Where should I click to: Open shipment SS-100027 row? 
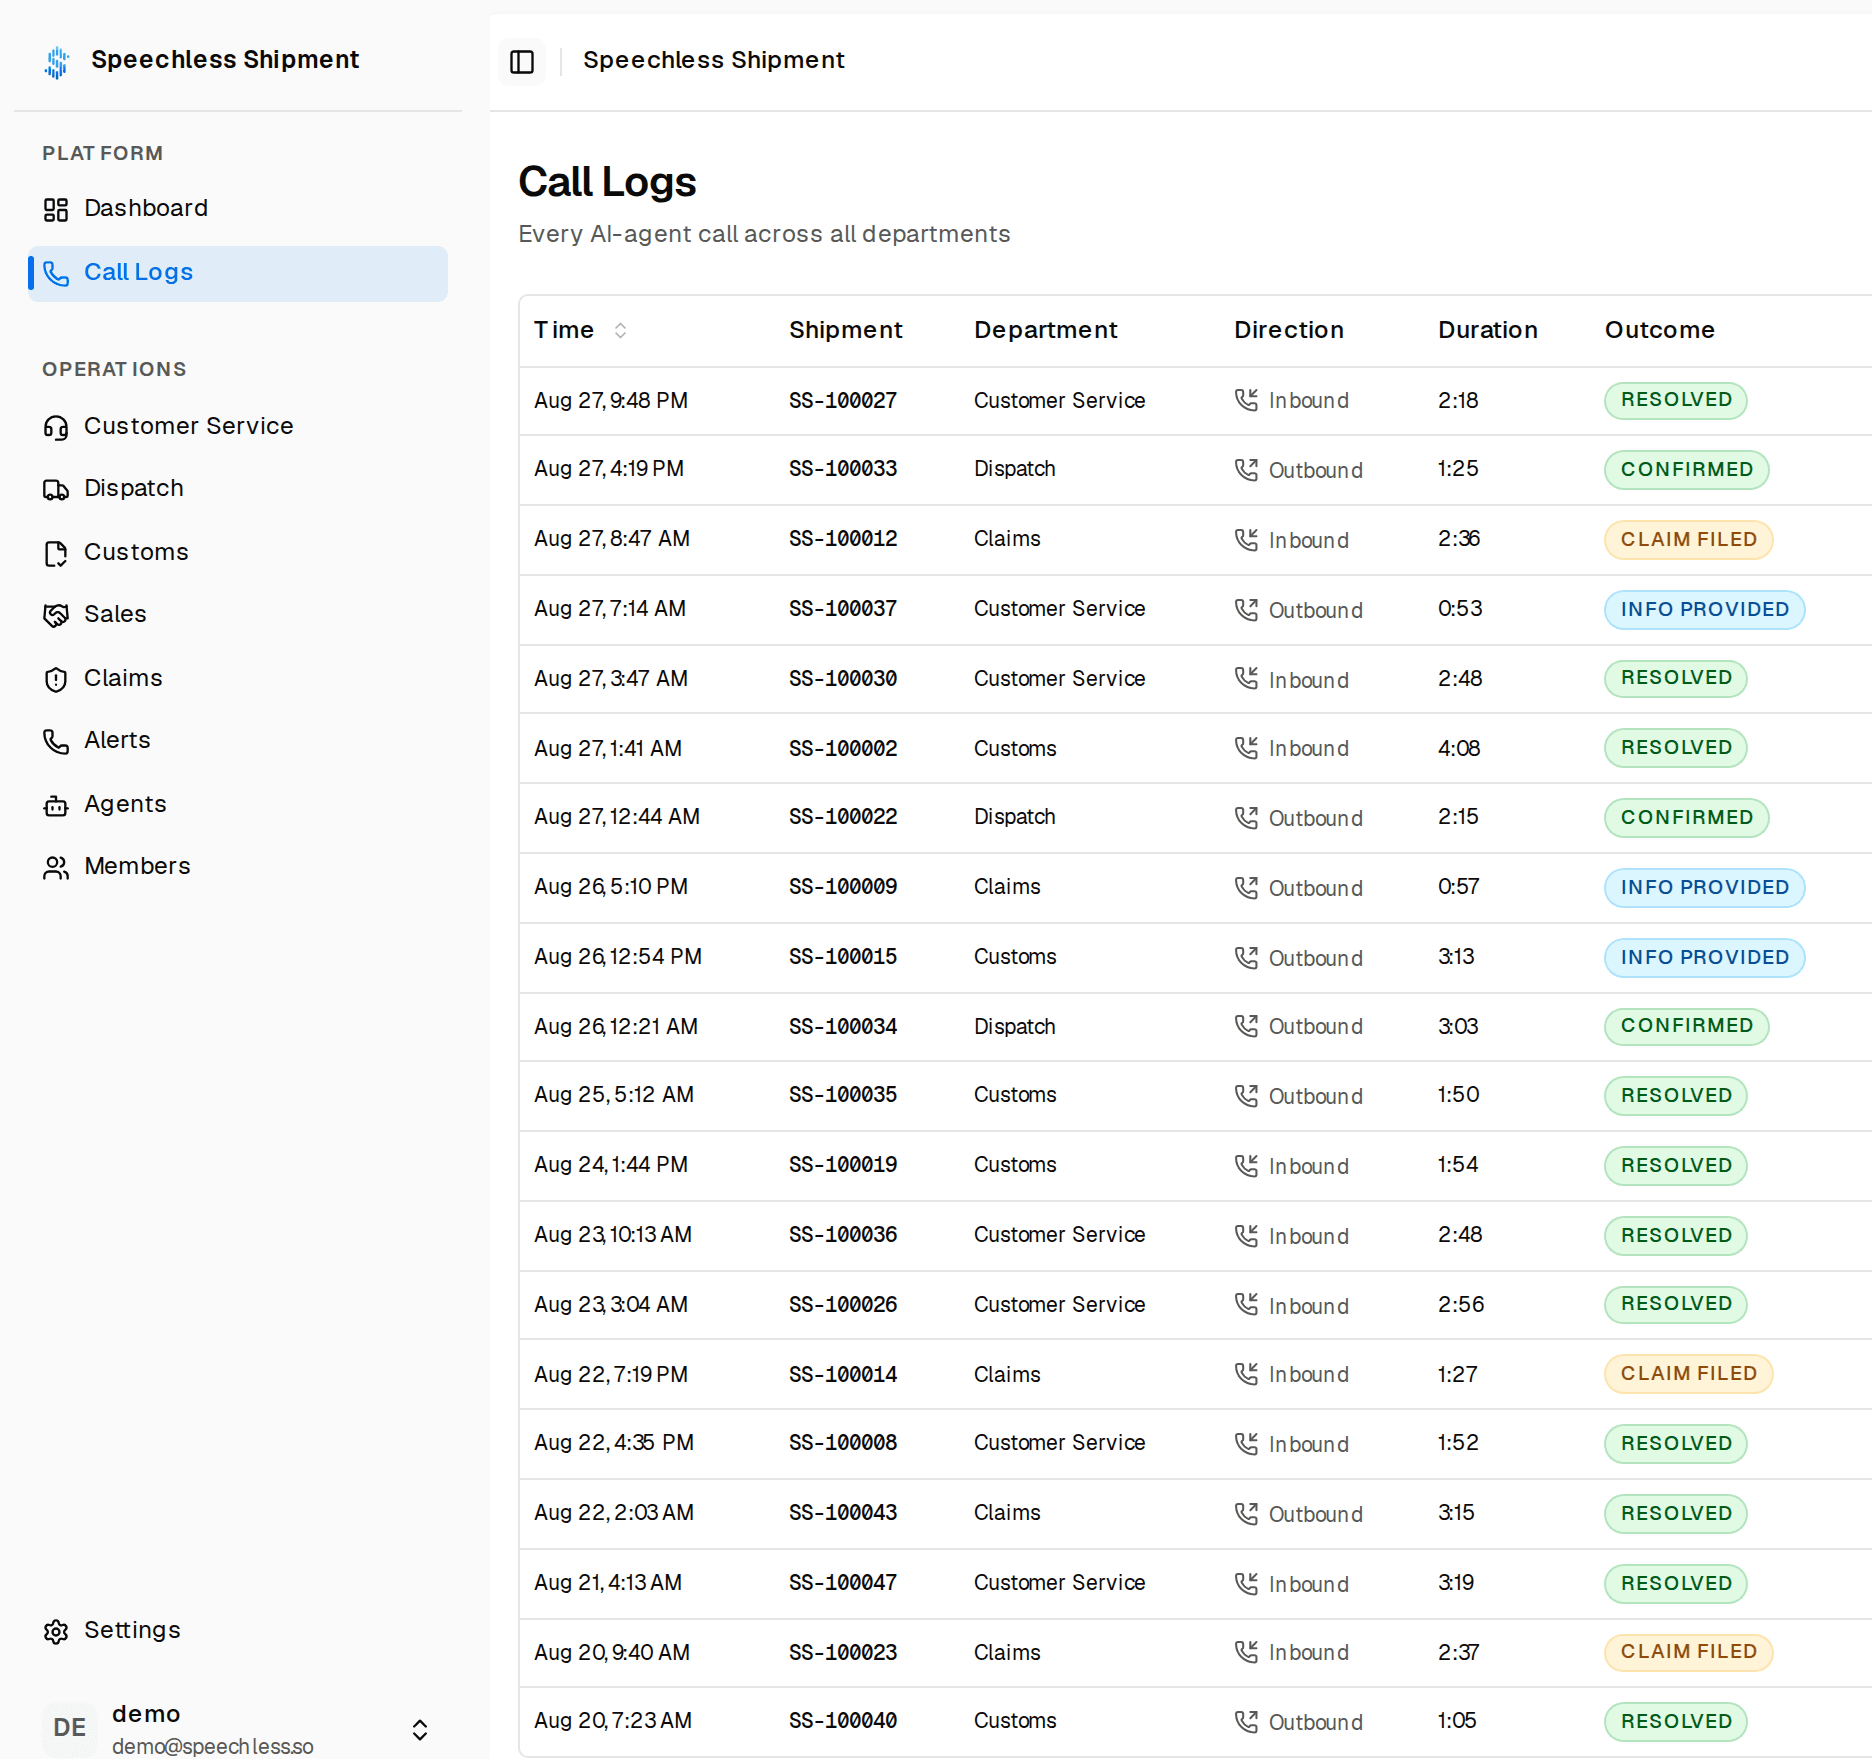[1195, 401]
